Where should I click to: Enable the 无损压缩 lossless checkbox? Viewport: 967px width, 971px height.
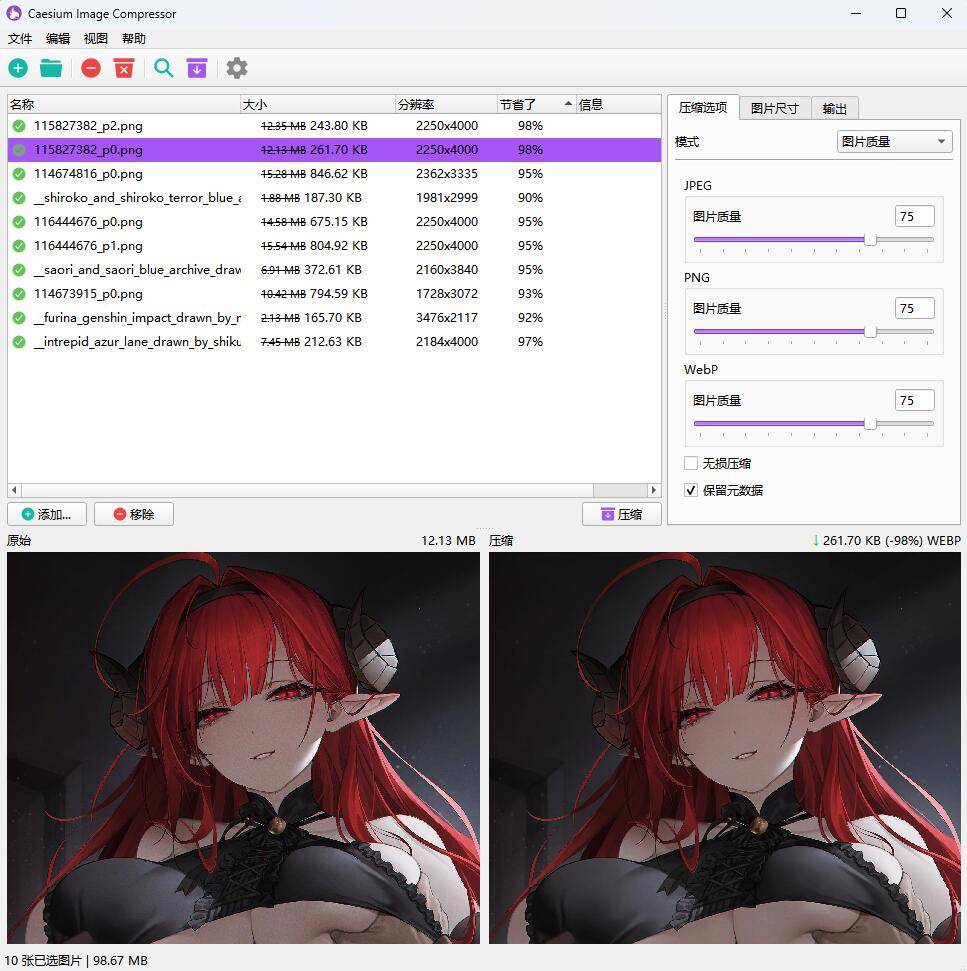click(x=691, y=463)
